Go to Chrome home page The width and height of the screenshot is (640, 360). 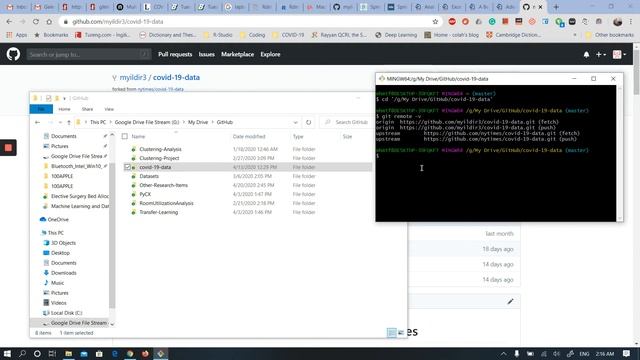tap(49, 22)
